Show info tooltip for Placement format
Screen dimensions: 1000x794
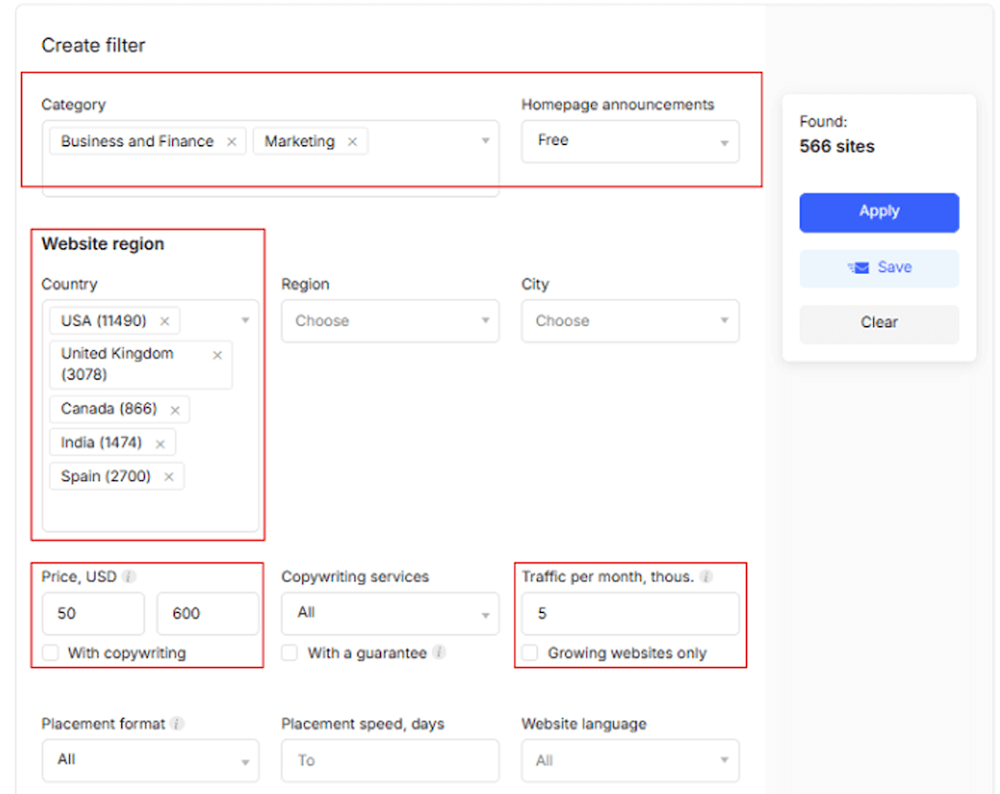pos(177,724)
